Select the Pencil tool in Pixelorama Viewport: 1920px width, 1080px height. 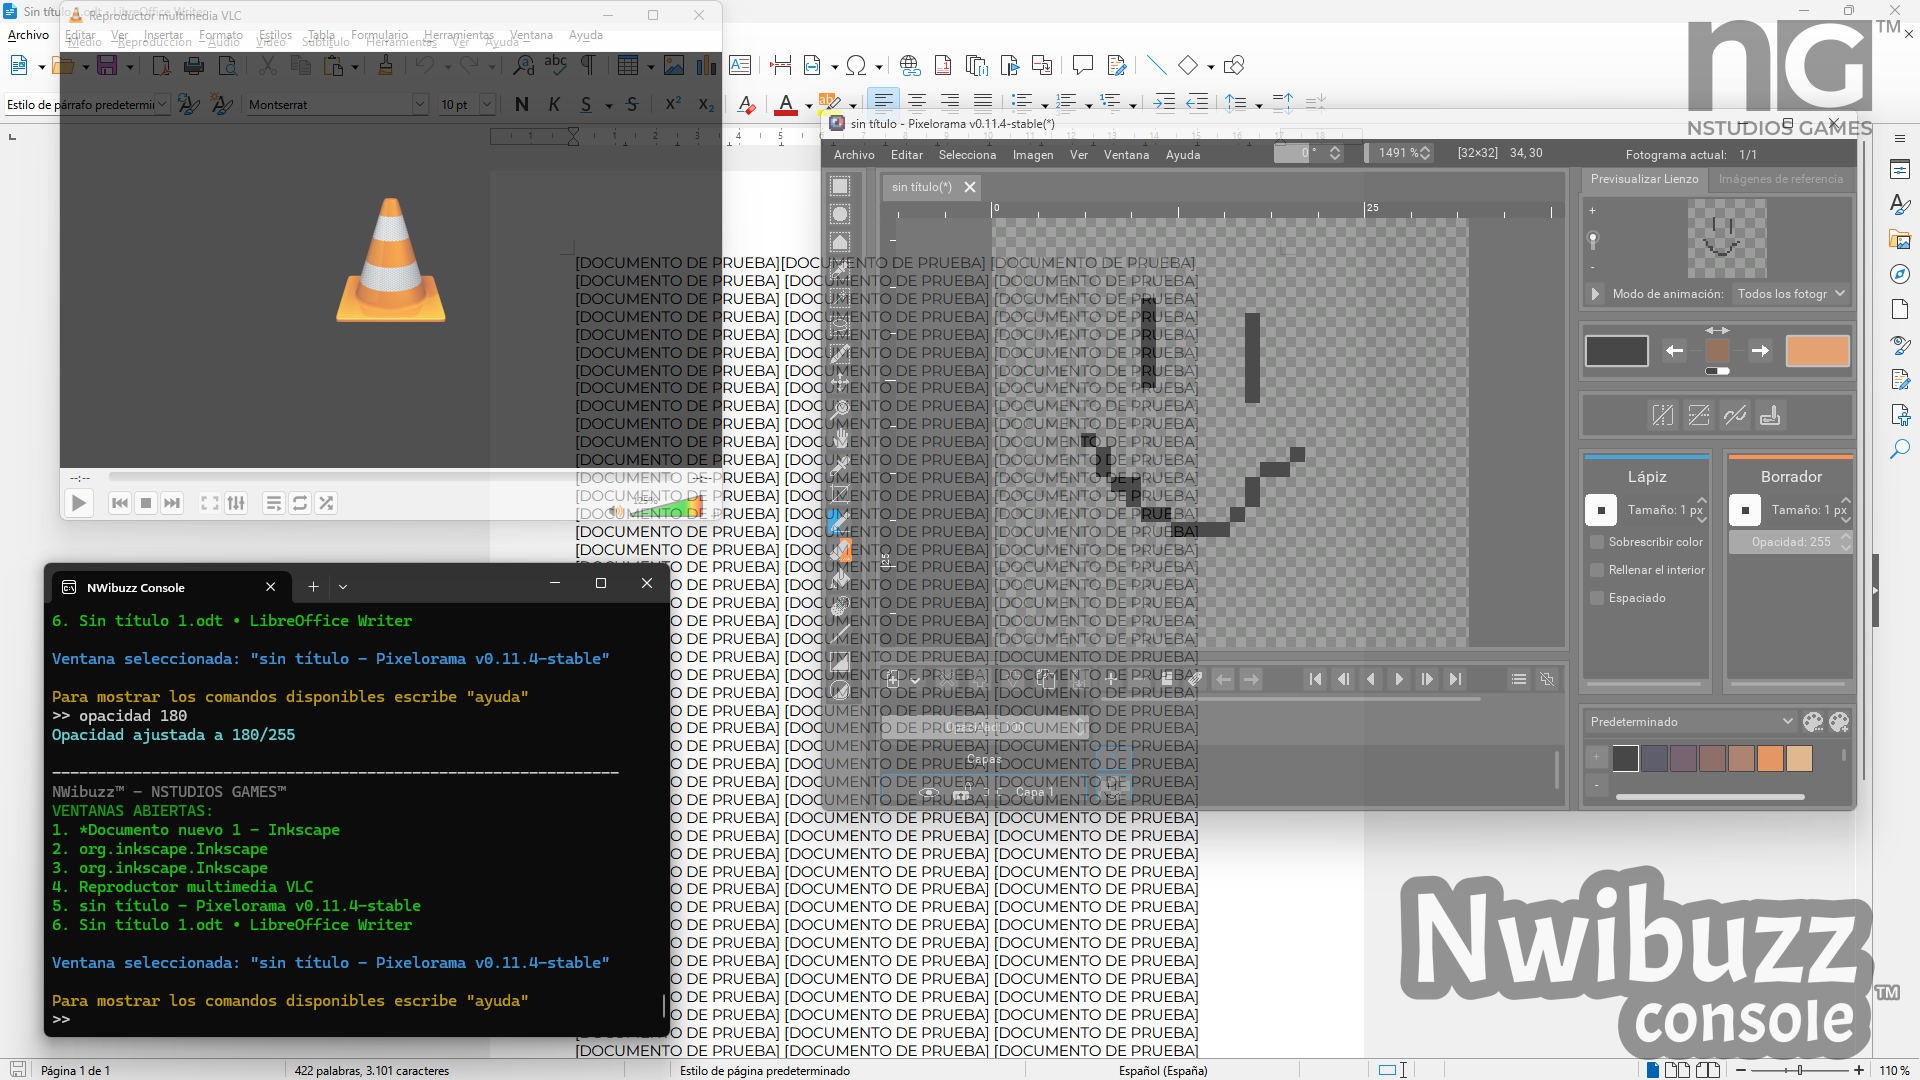click(840, 521)
